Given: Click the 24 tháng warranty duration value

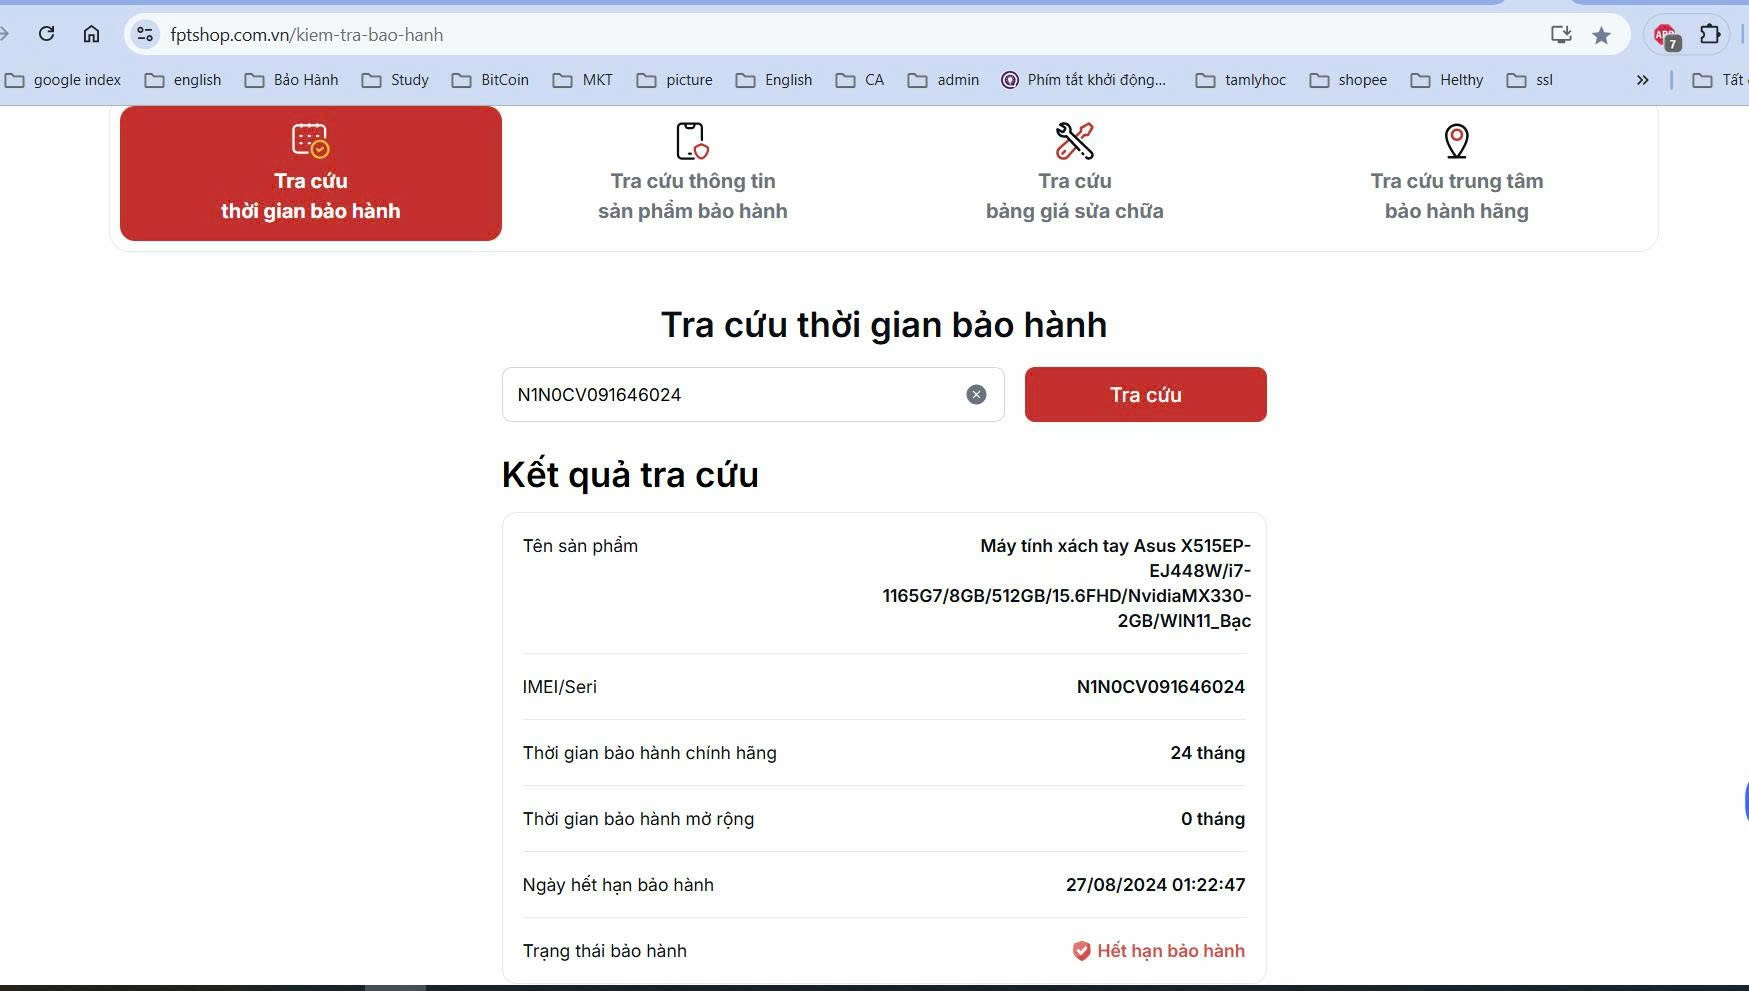Looking at the screenshot, I should [1208, 753].
